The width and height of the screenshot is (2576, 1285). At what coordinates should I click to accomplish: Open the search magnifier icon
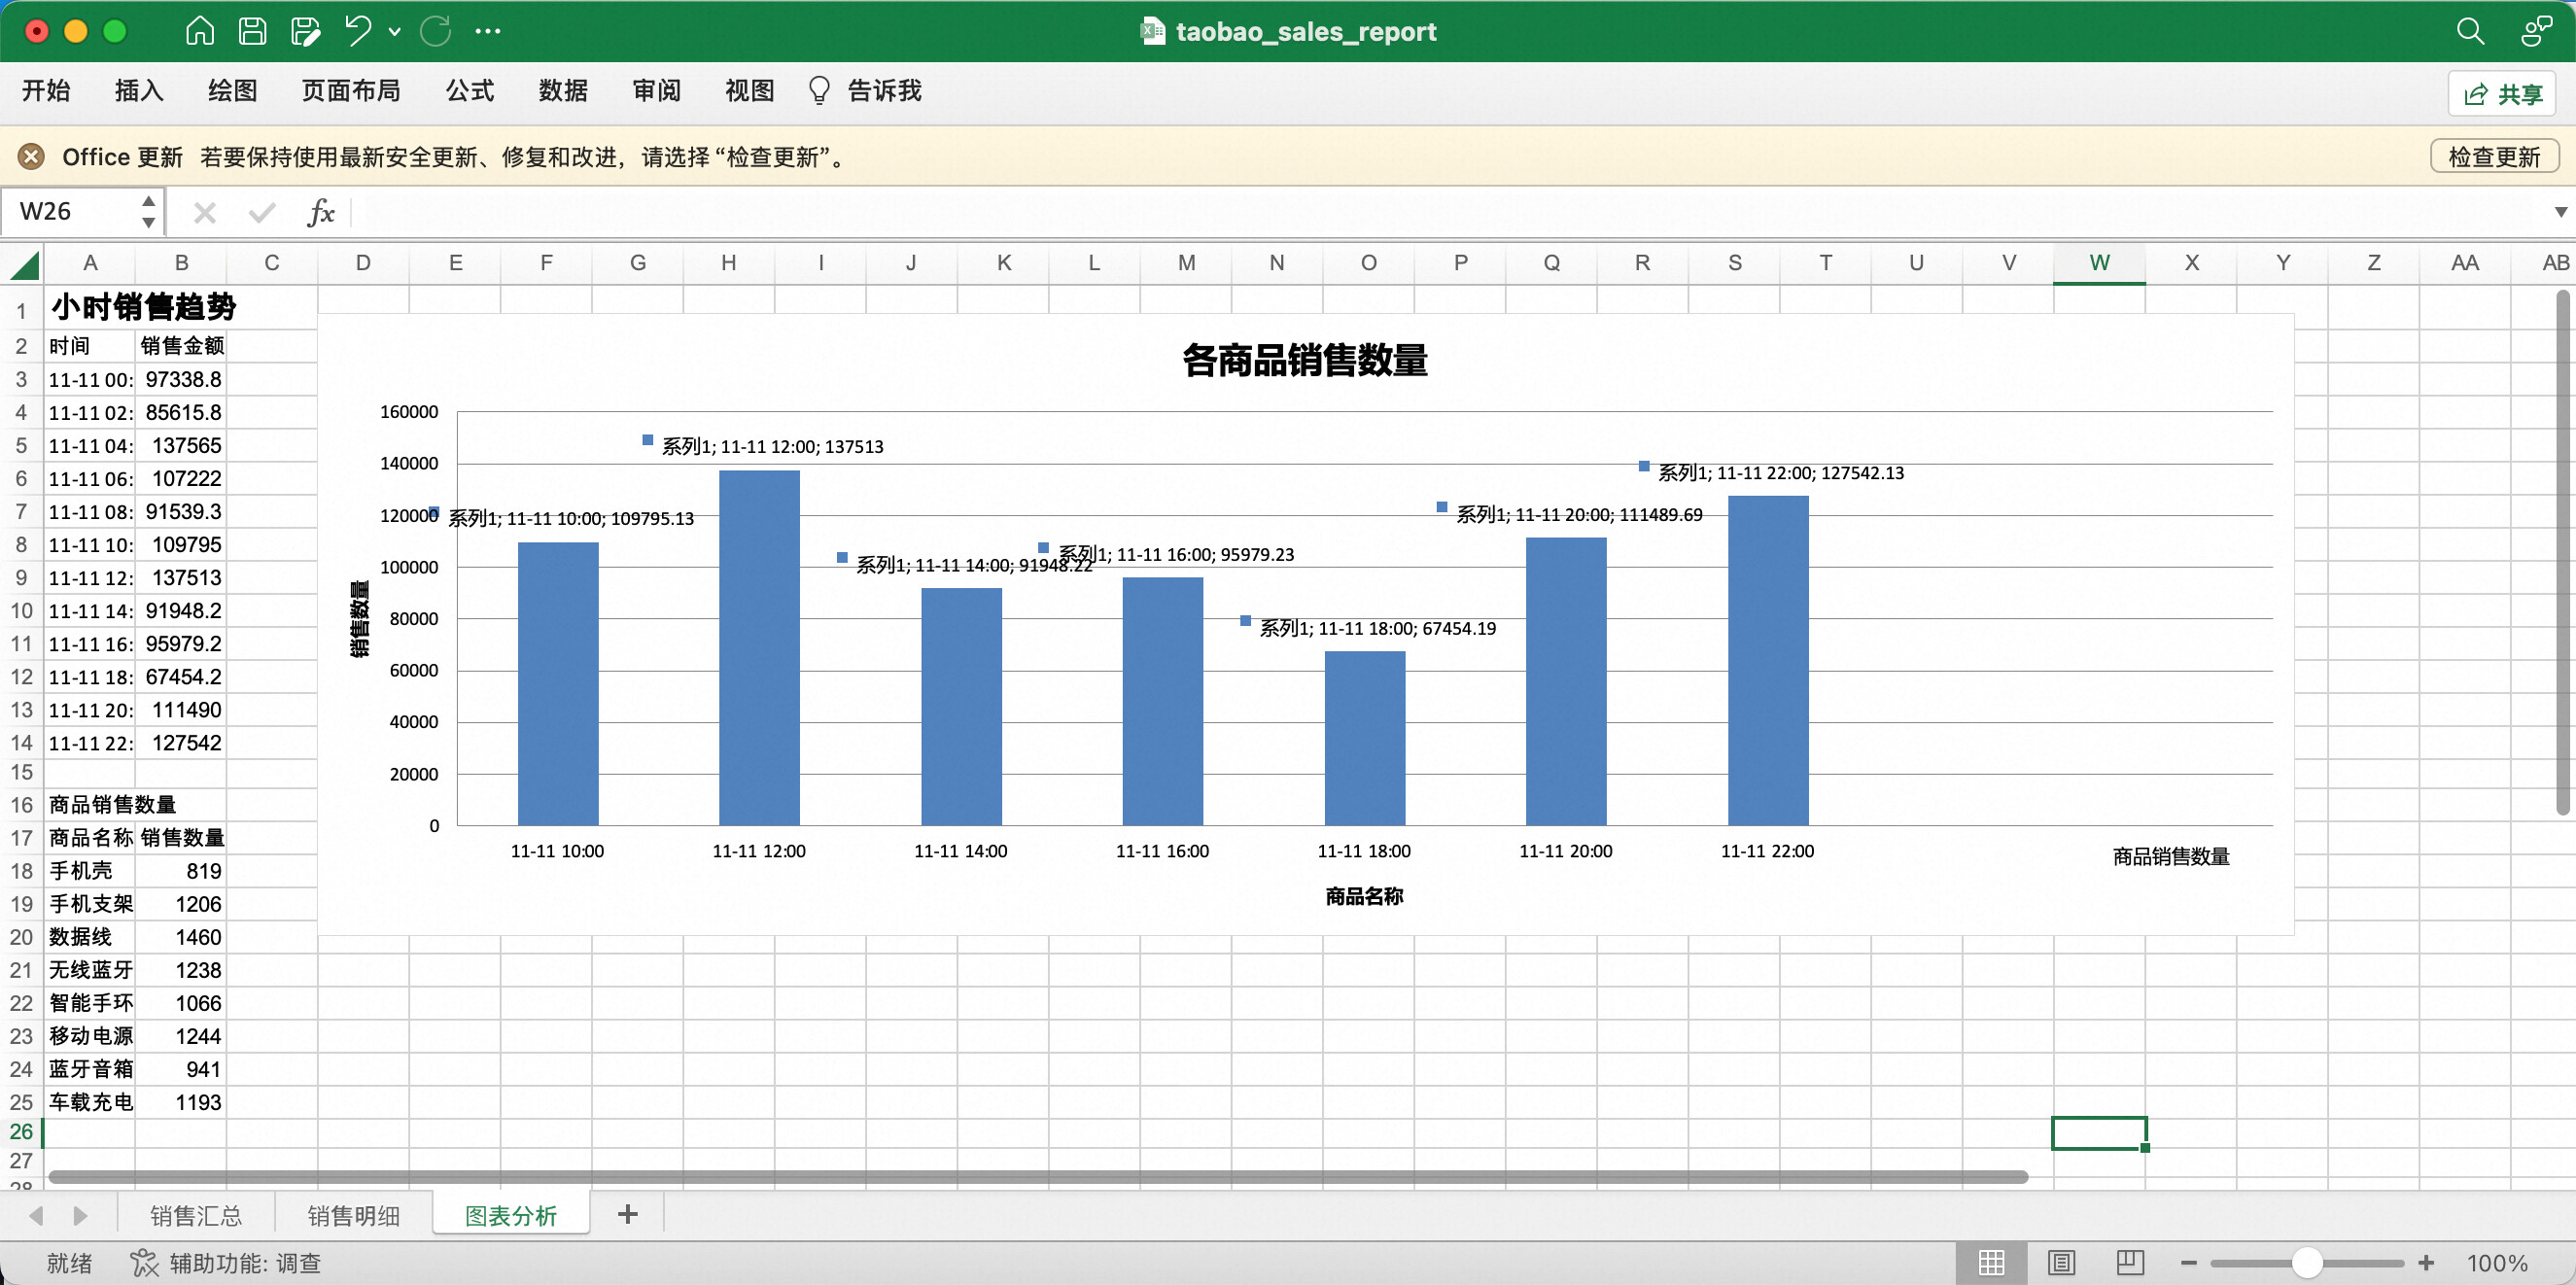[2469, 31]
